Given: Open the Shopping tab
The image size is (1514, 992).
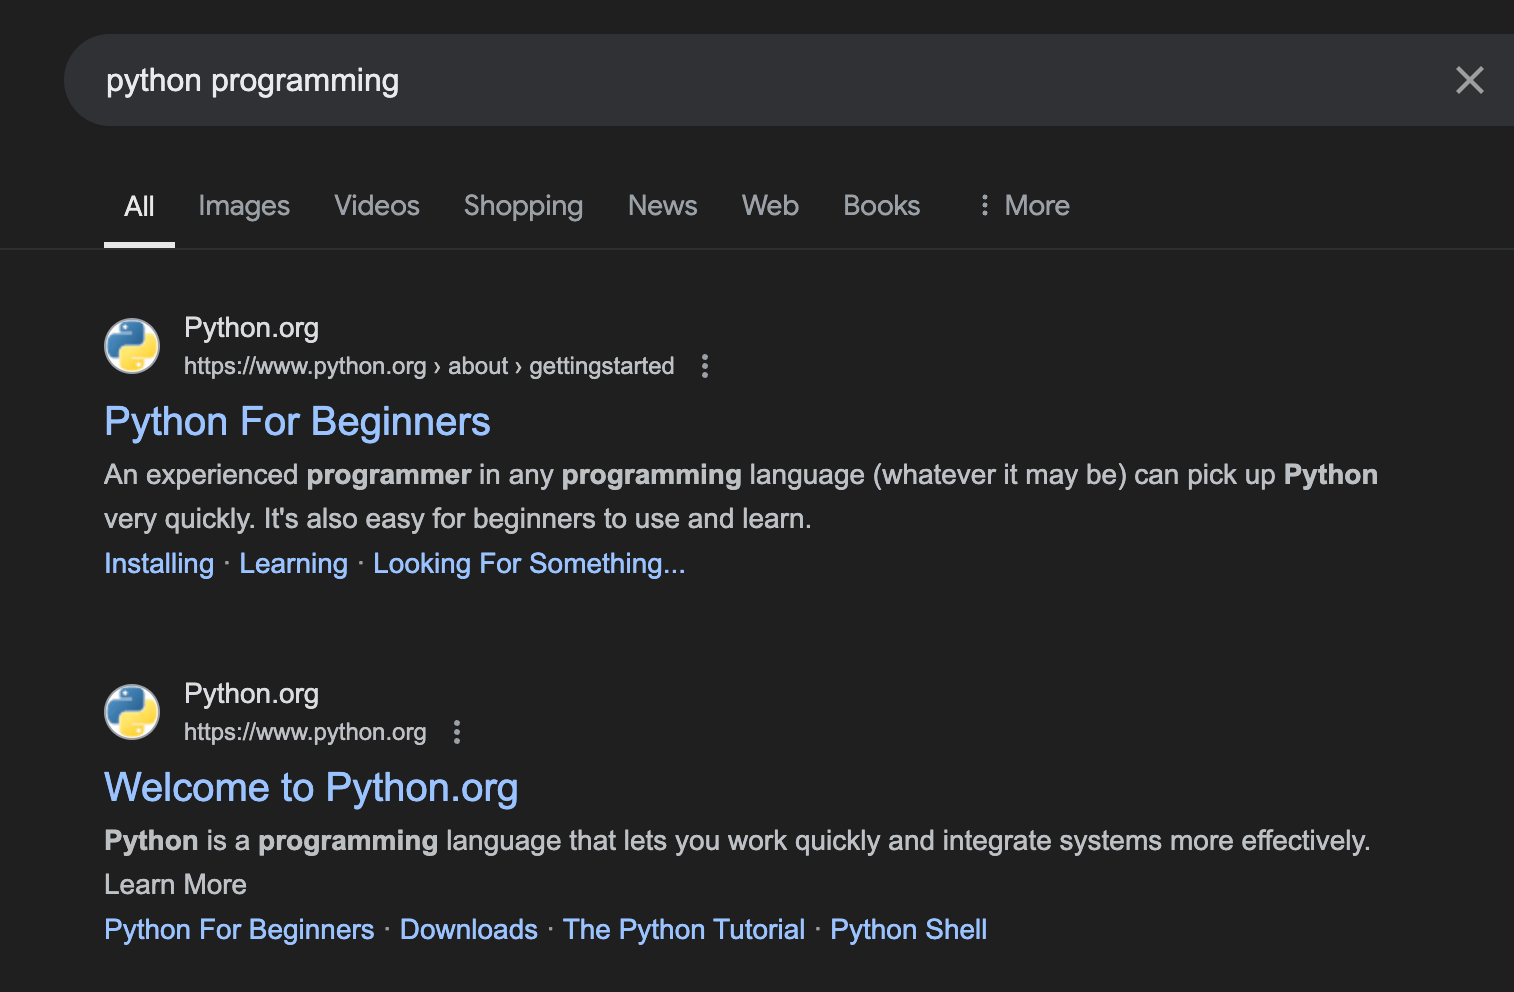Looking at the screenshot, I should (523, 206).
